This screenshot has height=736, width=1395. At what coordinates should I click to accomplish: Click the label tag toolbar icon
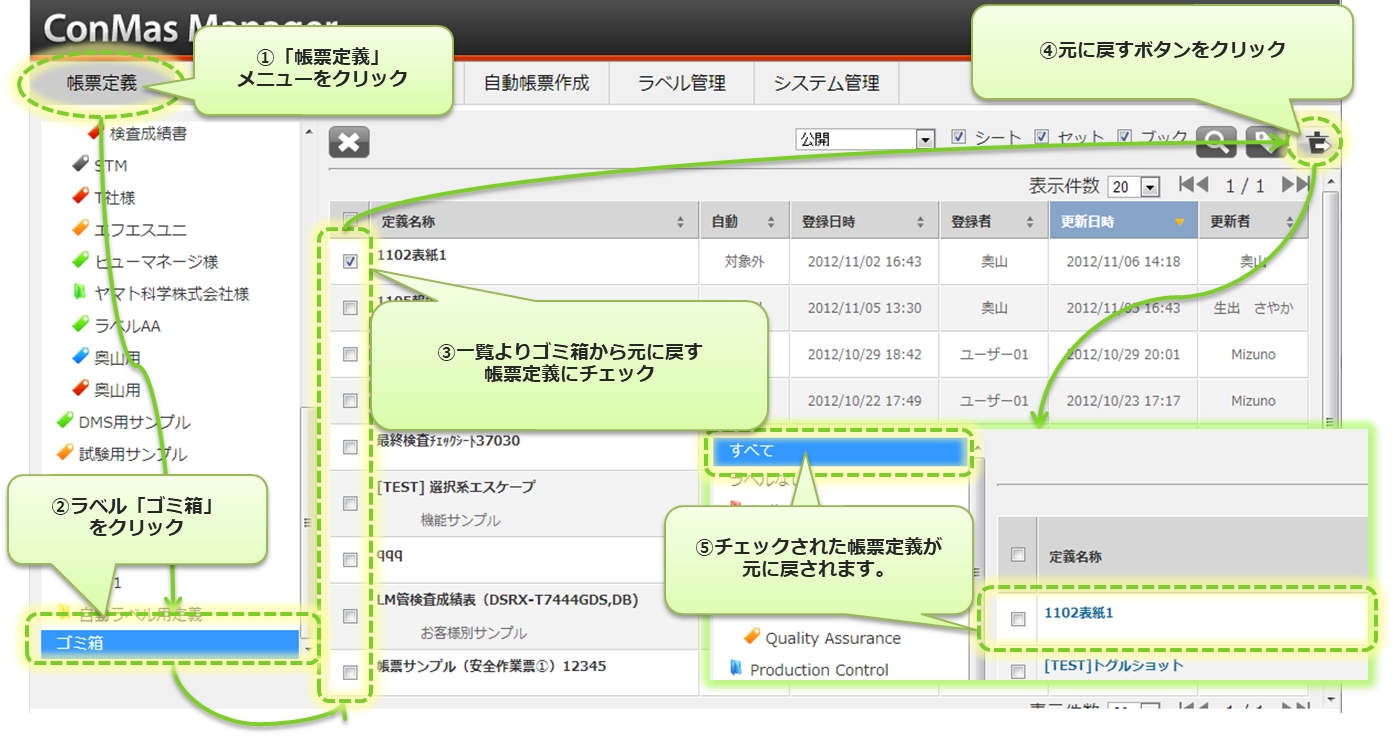[1264, 143]
